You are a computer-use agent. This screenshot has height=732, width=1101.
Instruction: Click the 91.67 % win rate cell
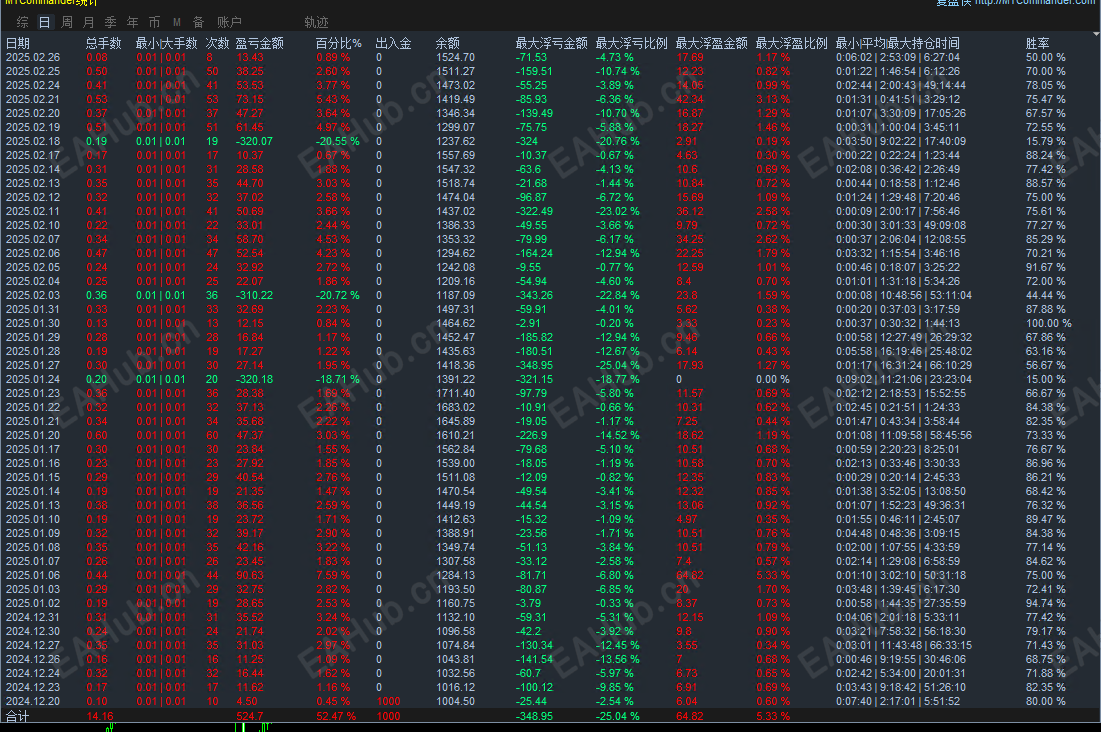(1046, 268)
